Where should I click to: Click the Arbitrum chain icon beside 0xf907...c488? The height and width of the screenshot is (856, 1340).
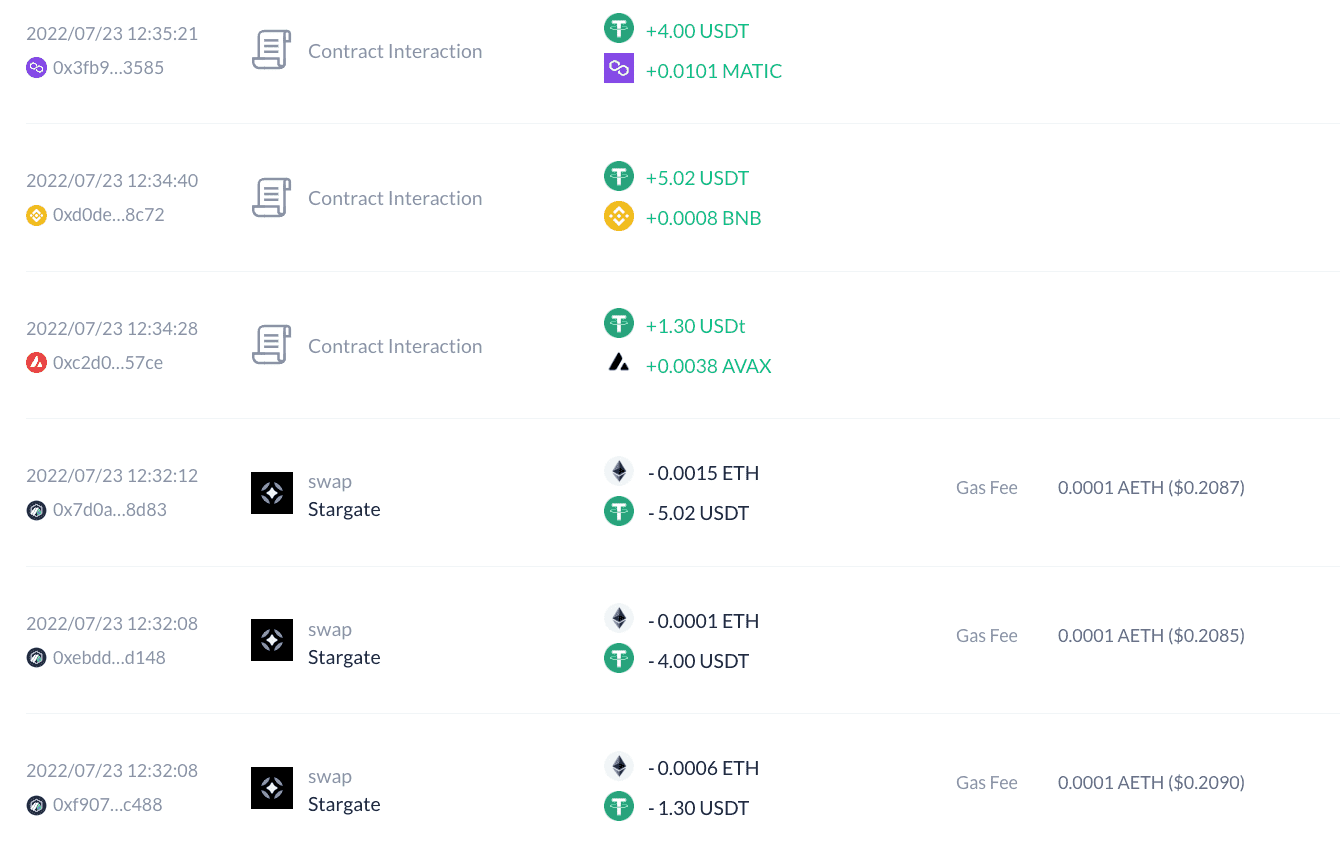click(36, 804)
